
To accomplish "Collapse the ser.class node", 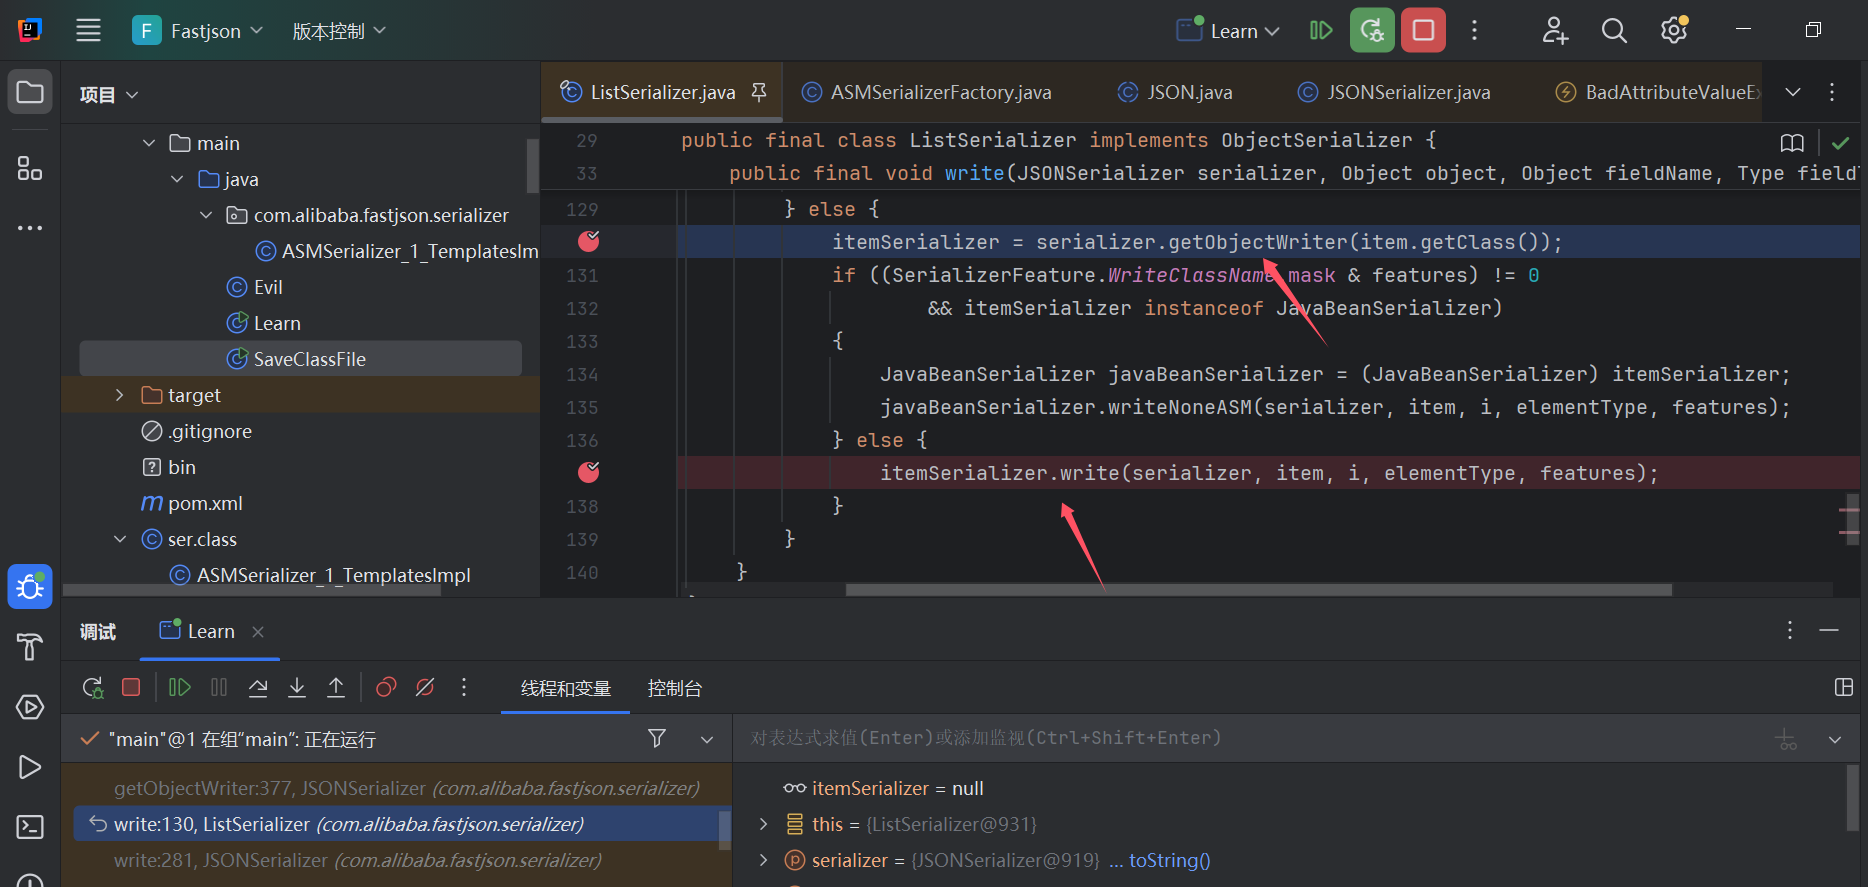I will (x=120, y=539).
